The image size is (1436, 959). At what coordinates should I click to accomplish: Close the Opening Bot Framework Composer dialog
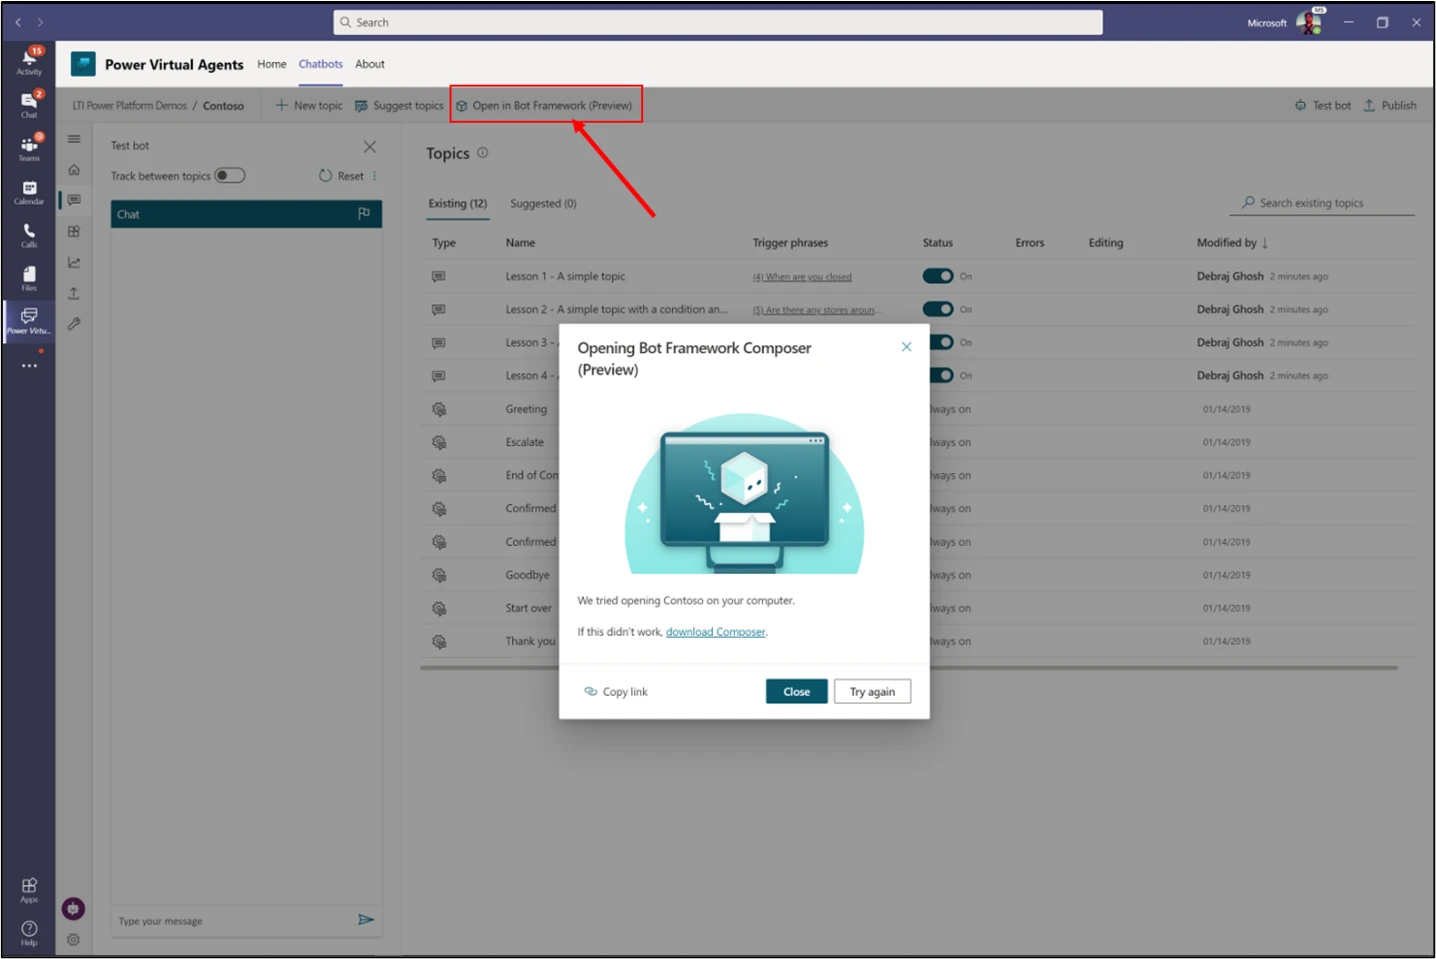click(906, 347)
